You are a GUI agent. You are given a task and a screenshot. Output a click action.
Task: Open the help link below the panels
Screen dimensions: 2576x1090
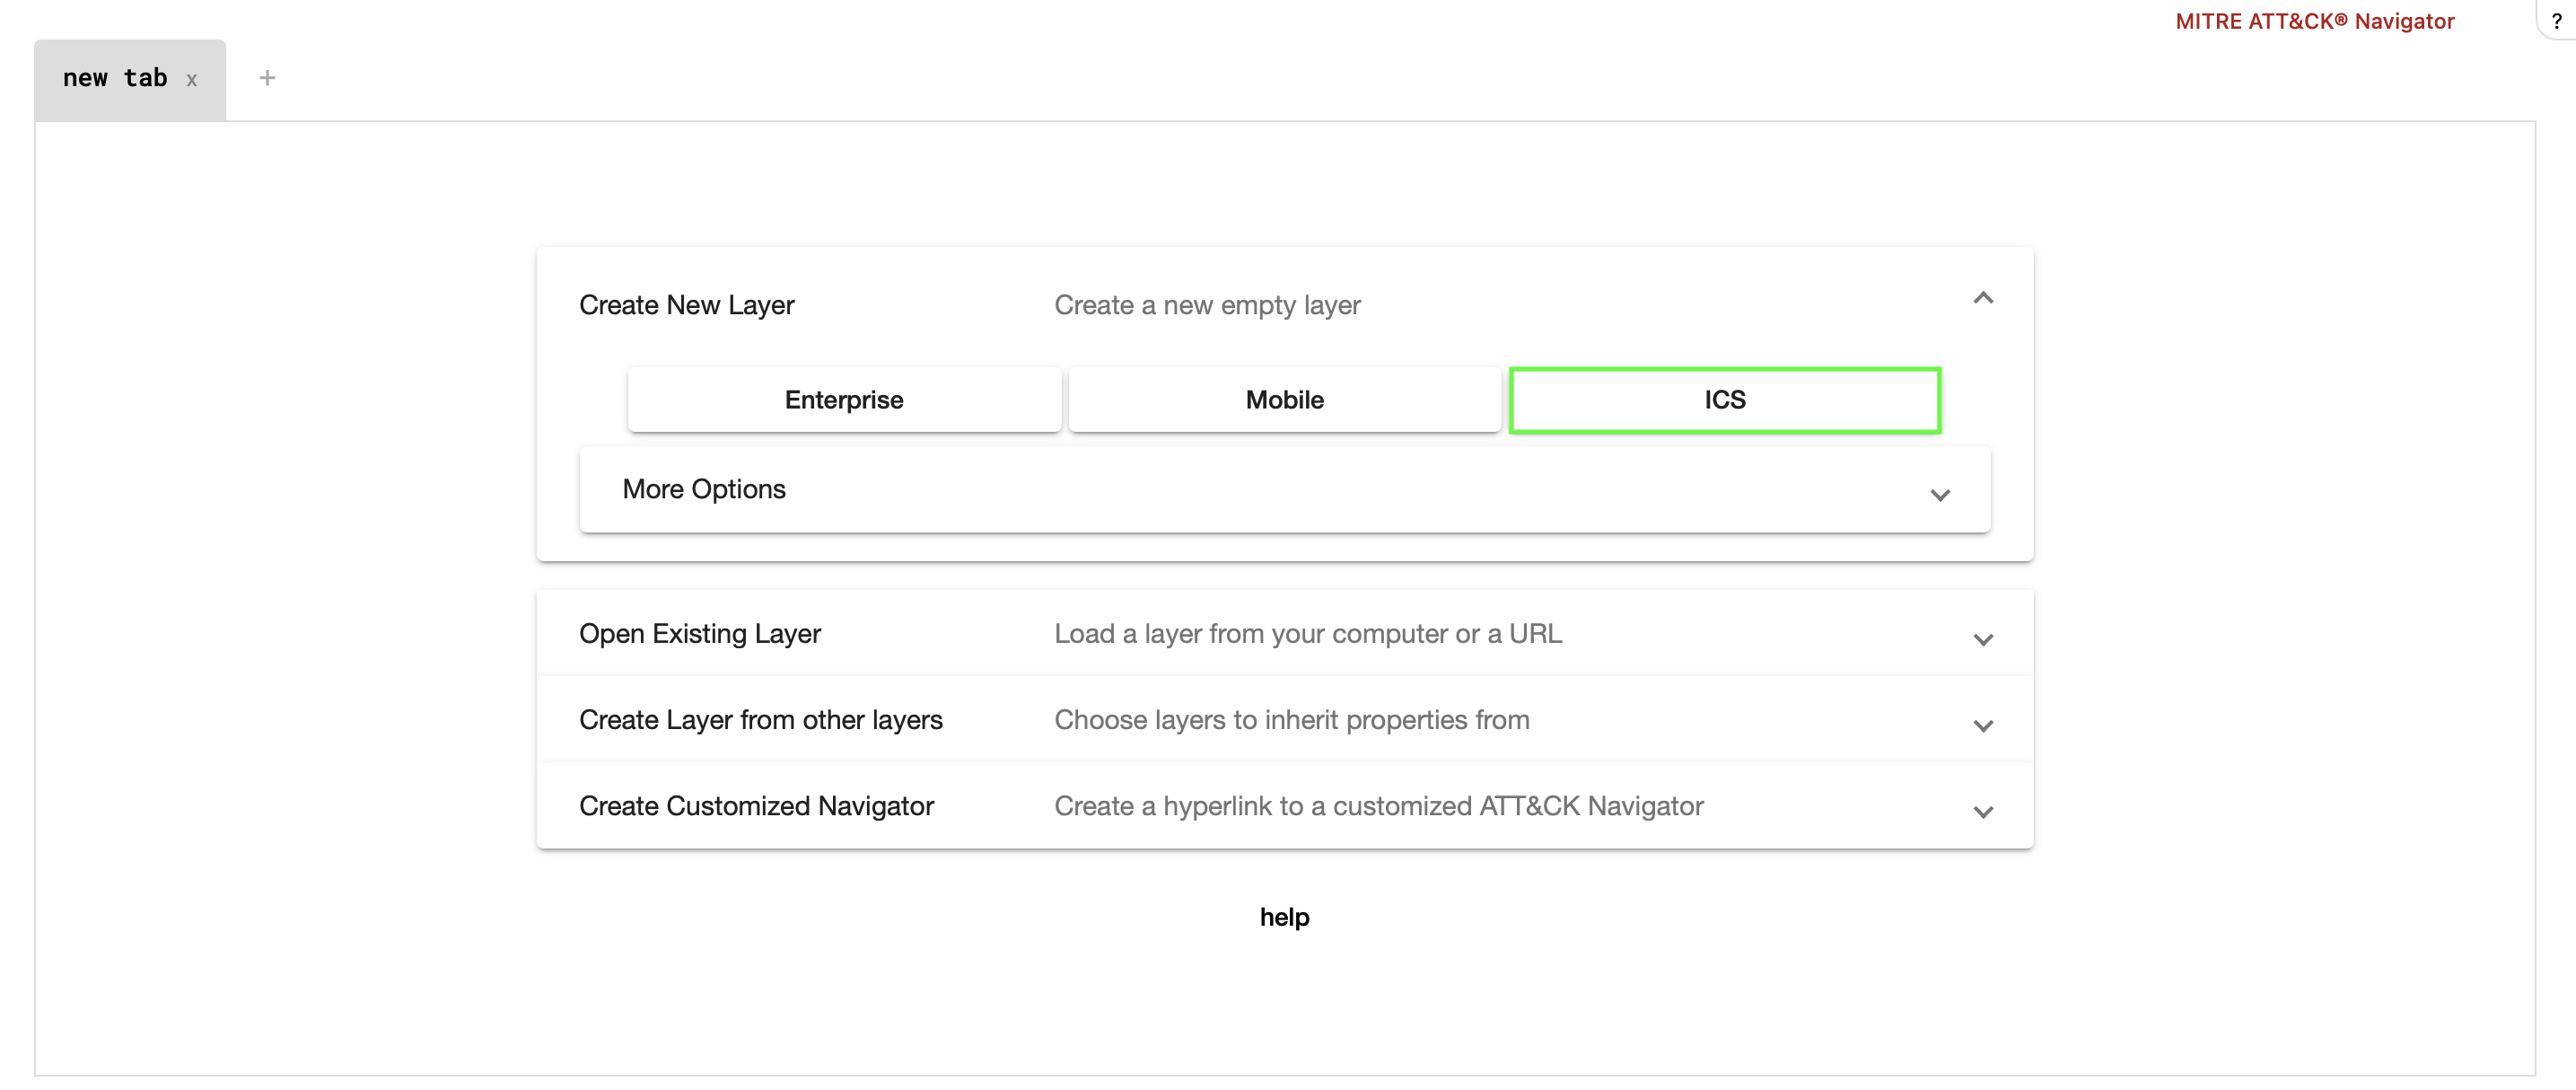[1284, 917]
